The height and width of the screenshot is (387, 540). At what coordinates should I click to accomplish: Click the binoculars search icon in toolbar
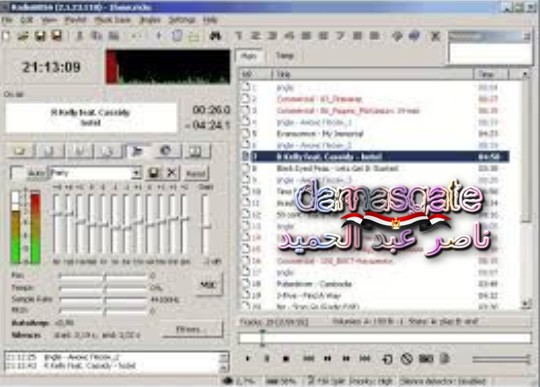[215, 36]
